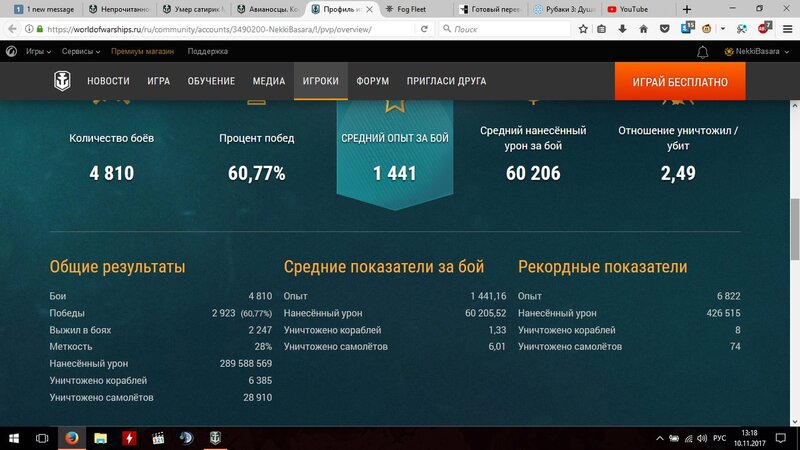Open the NekkiBasara account dropdown
Screen dimensions: 800x450
757,52
